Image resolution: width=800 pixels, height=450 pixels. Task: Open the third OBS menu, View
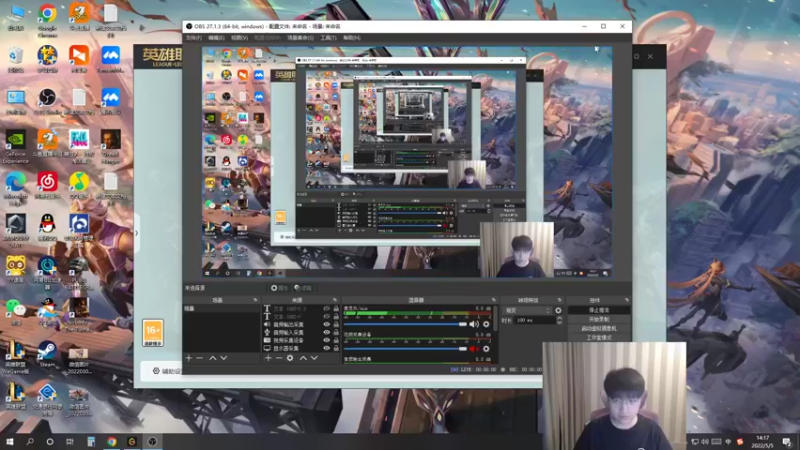(x=239, y=38)
